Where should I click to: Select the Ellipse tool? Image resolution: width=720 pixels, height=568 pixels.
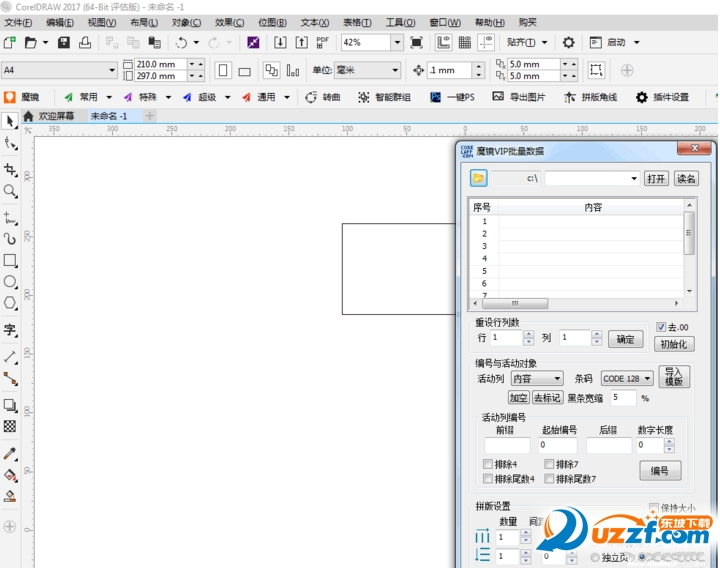10,281
